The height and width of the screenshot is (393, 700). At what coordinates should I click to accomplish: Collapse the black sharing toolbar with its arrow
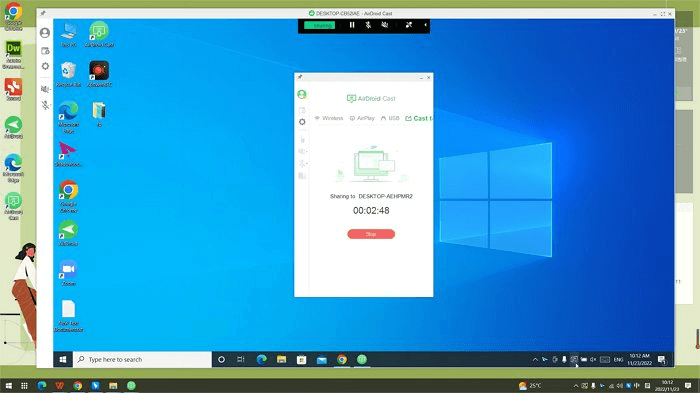click(x=425, y=25)
